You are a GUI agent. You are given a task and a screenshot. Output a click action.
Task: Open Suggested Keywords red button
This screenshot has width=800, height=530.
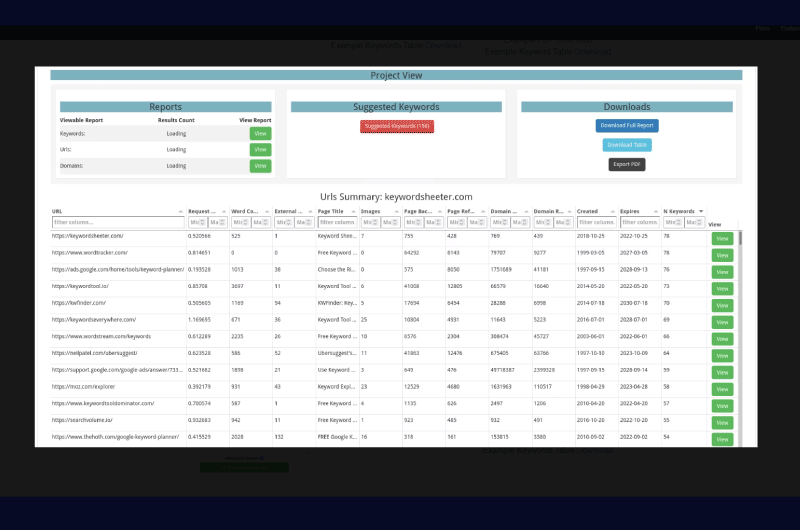397,126
